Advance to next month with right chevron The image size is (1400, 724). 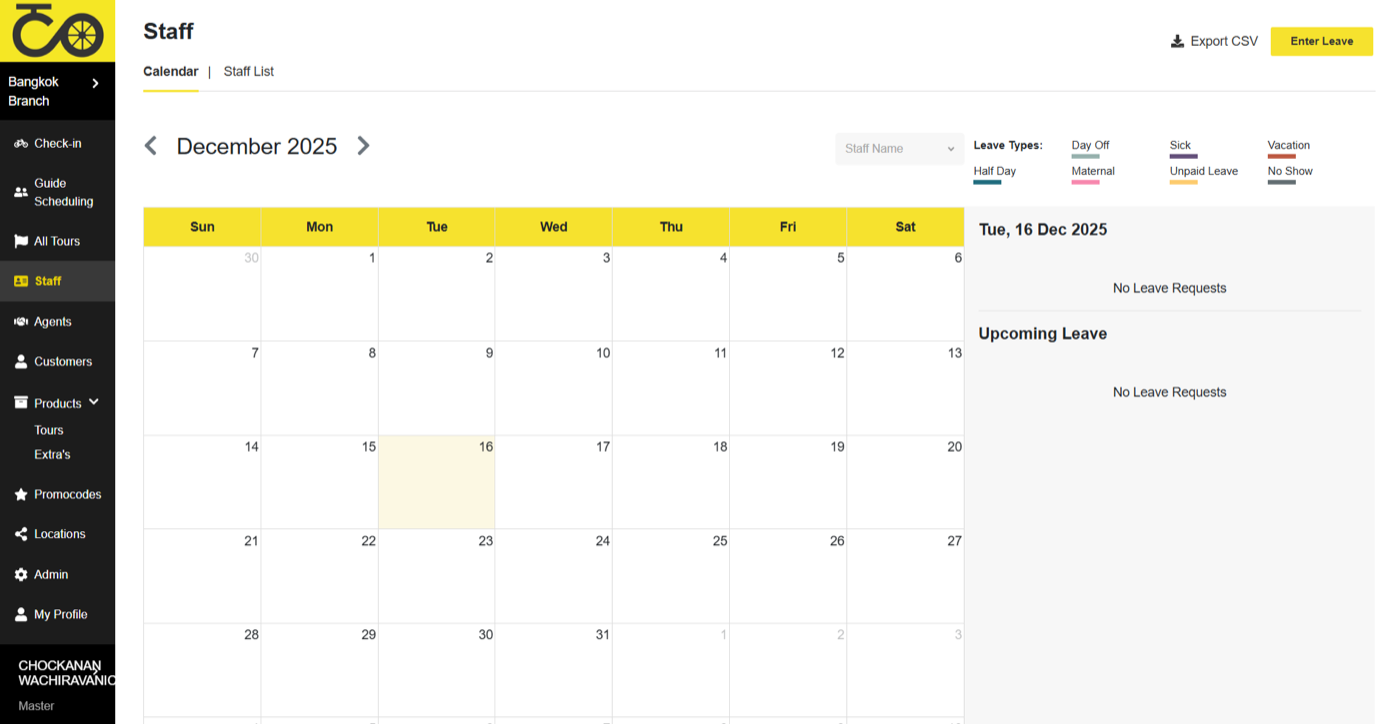[363, 146]
